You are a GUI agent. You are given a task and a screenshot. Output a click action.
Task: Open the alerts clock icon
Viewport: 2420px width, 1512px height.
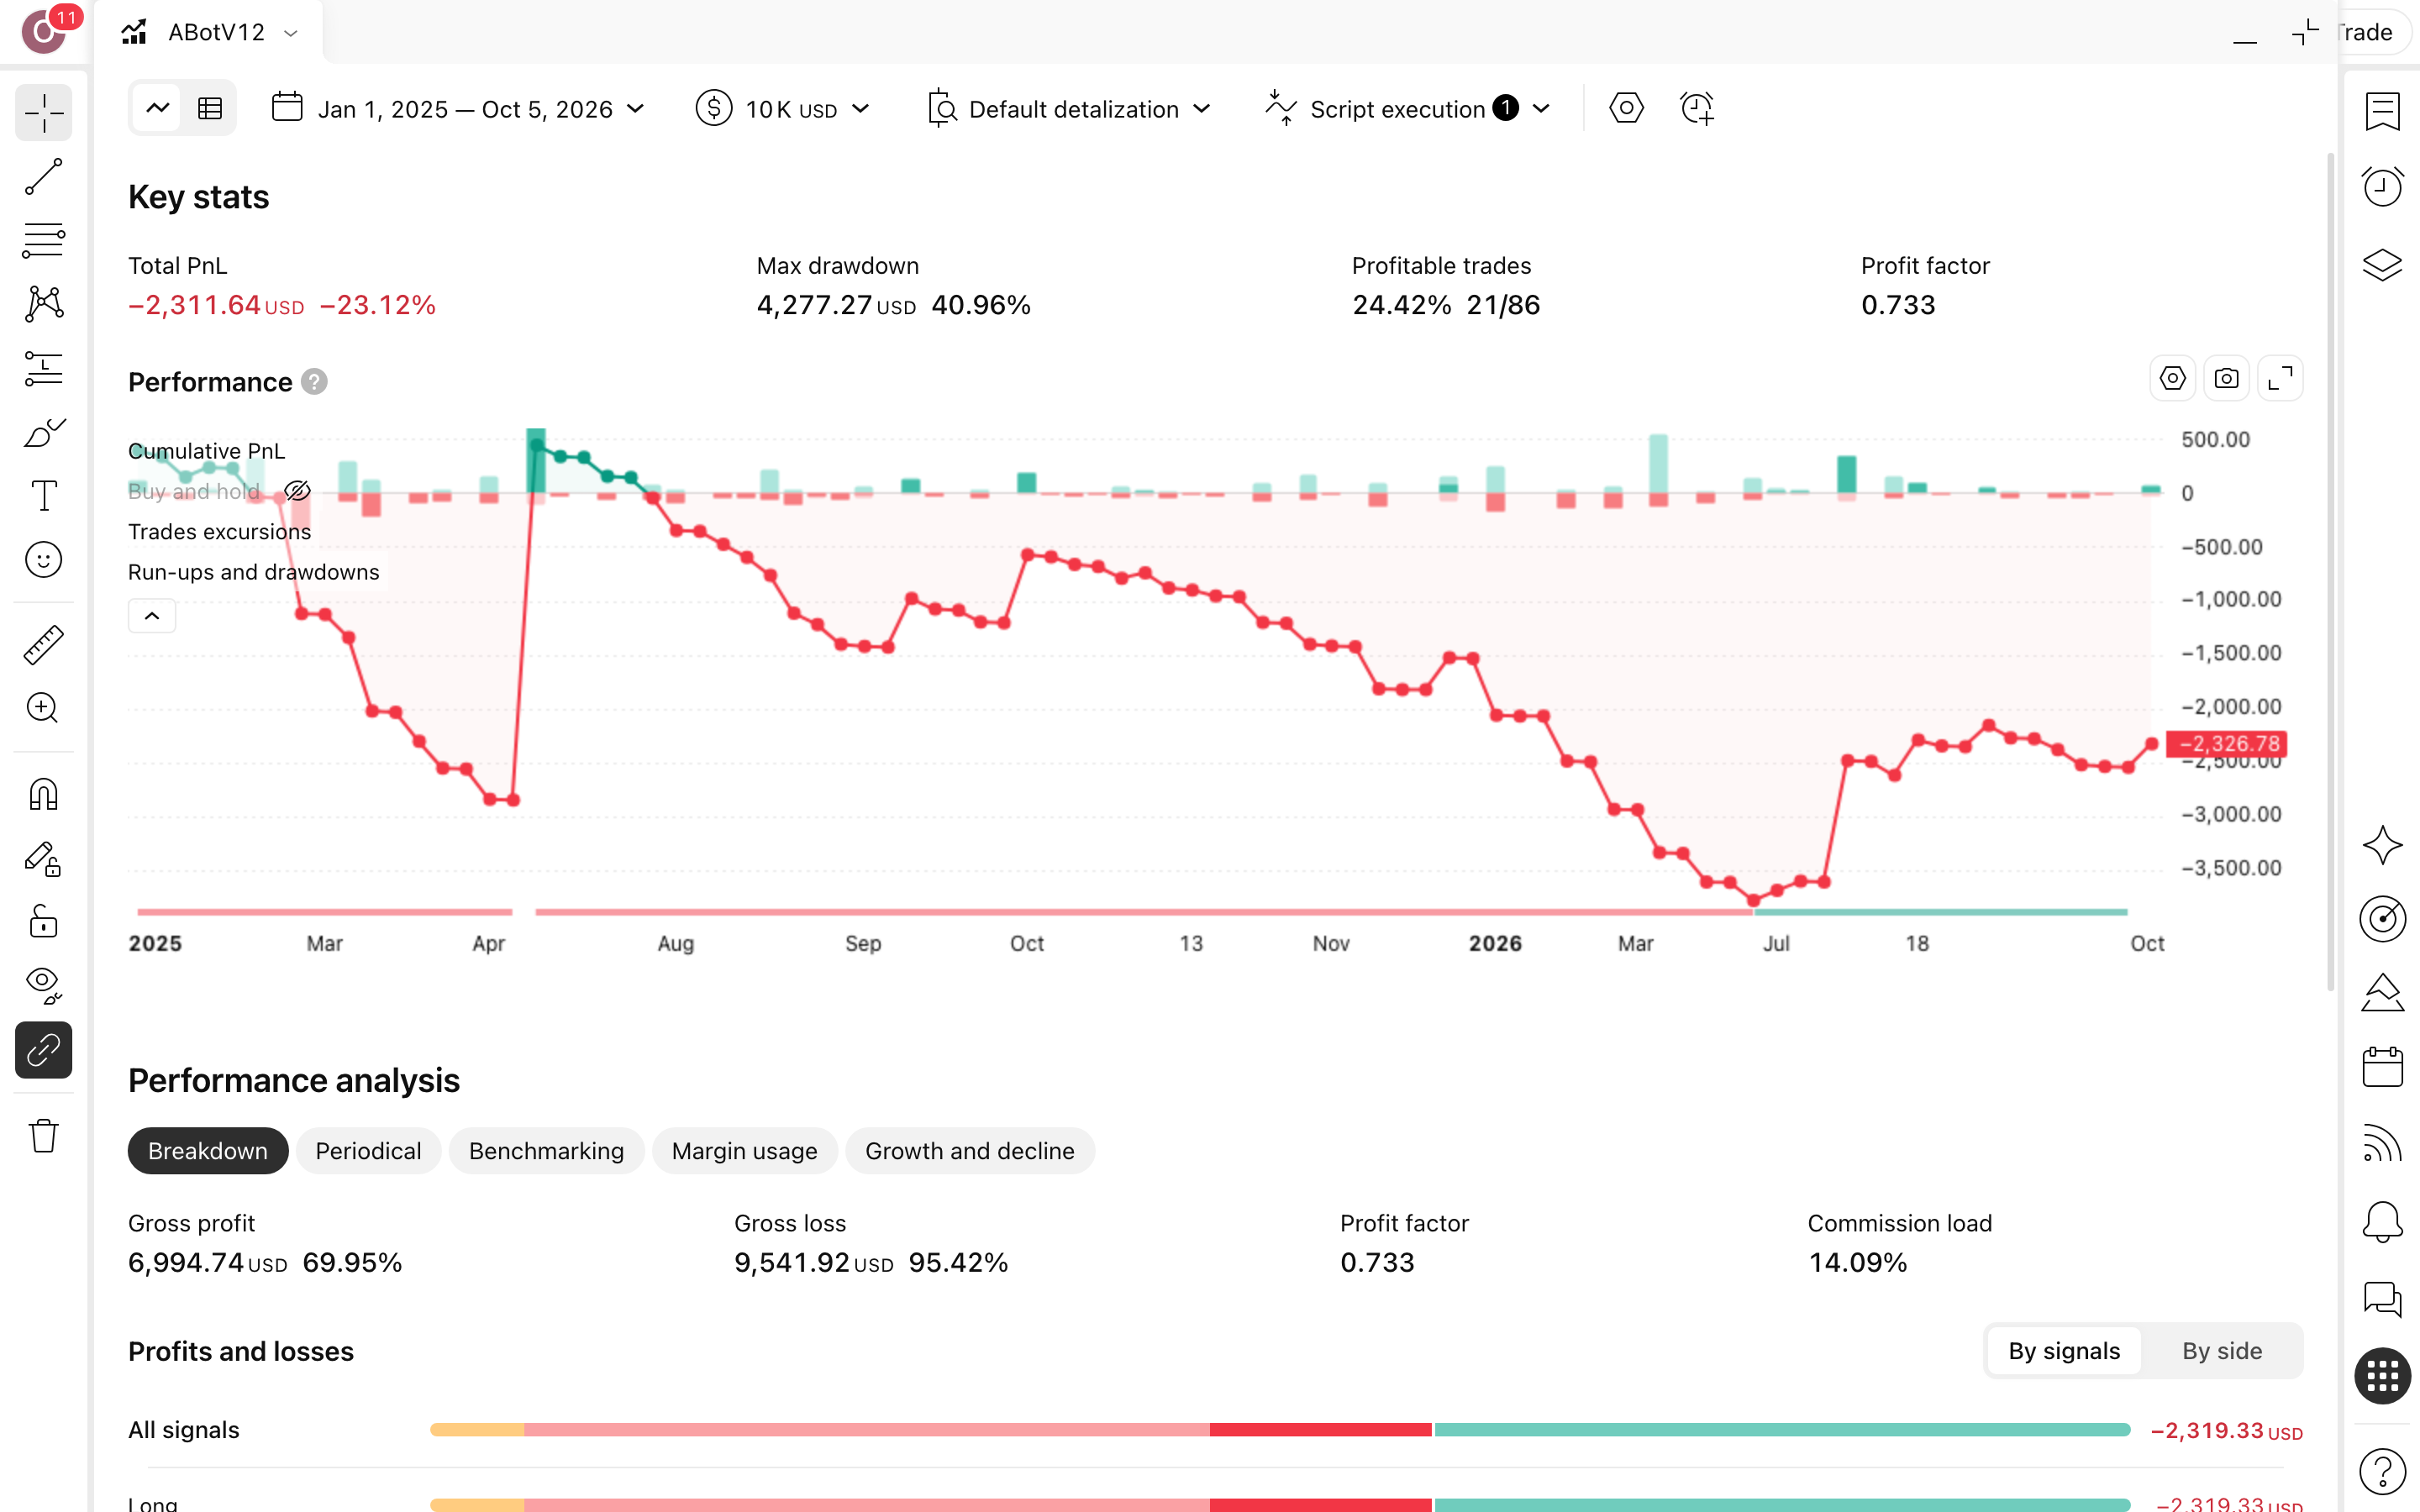coord(2383,187)
